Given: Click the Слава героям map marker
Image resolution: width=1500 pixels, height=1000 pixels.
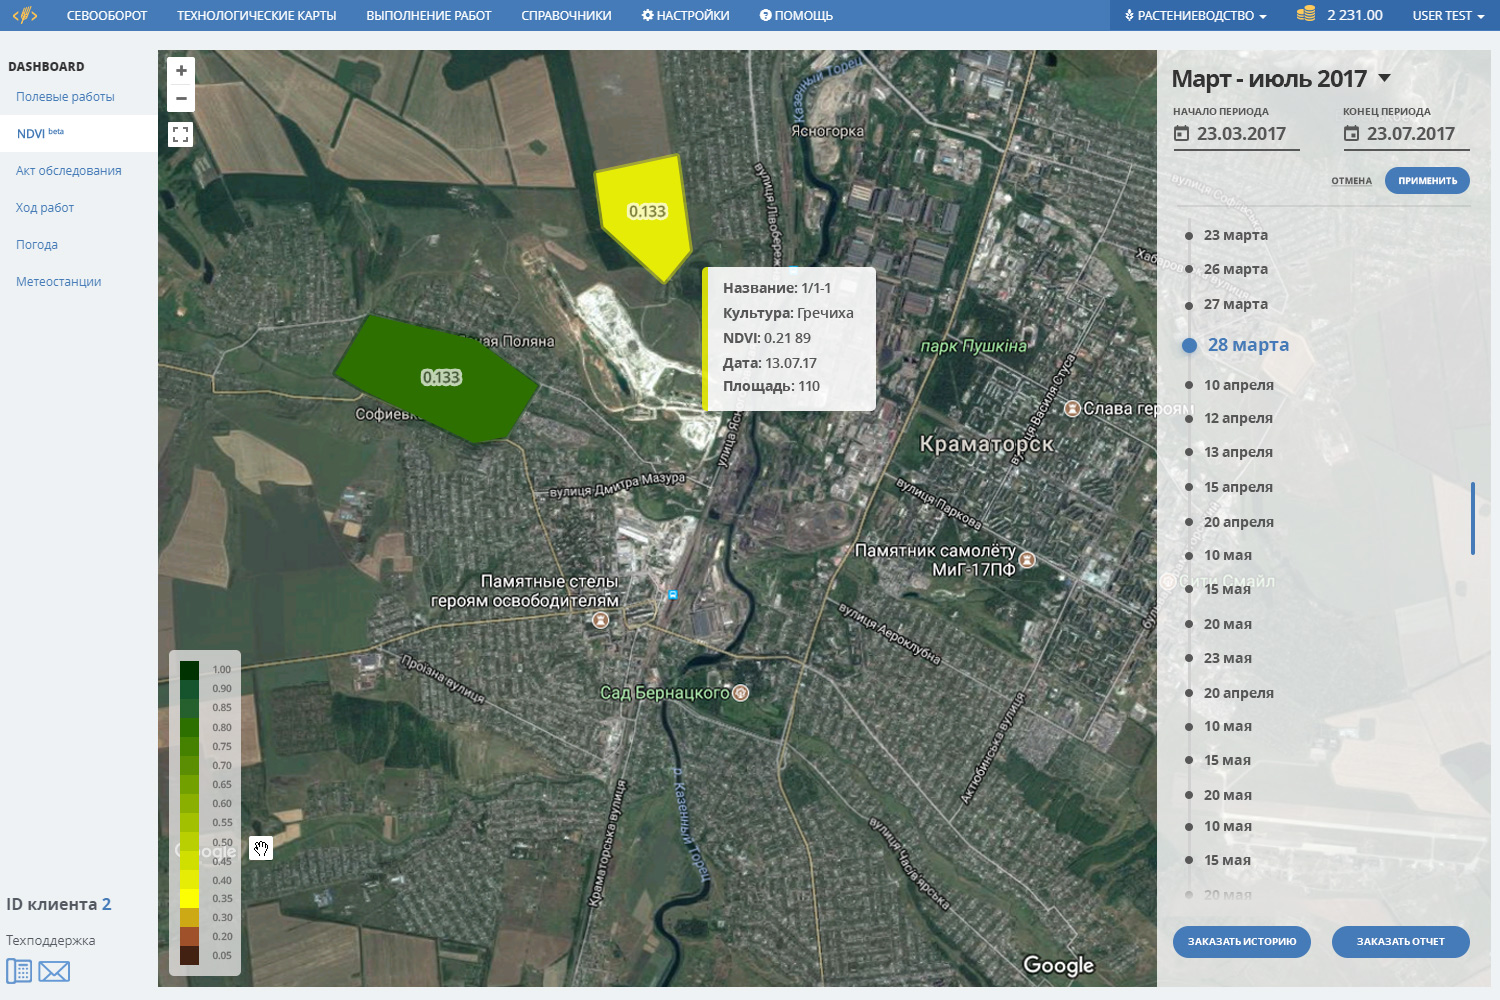Looking at the screenshot, I should pos(1072,408).
